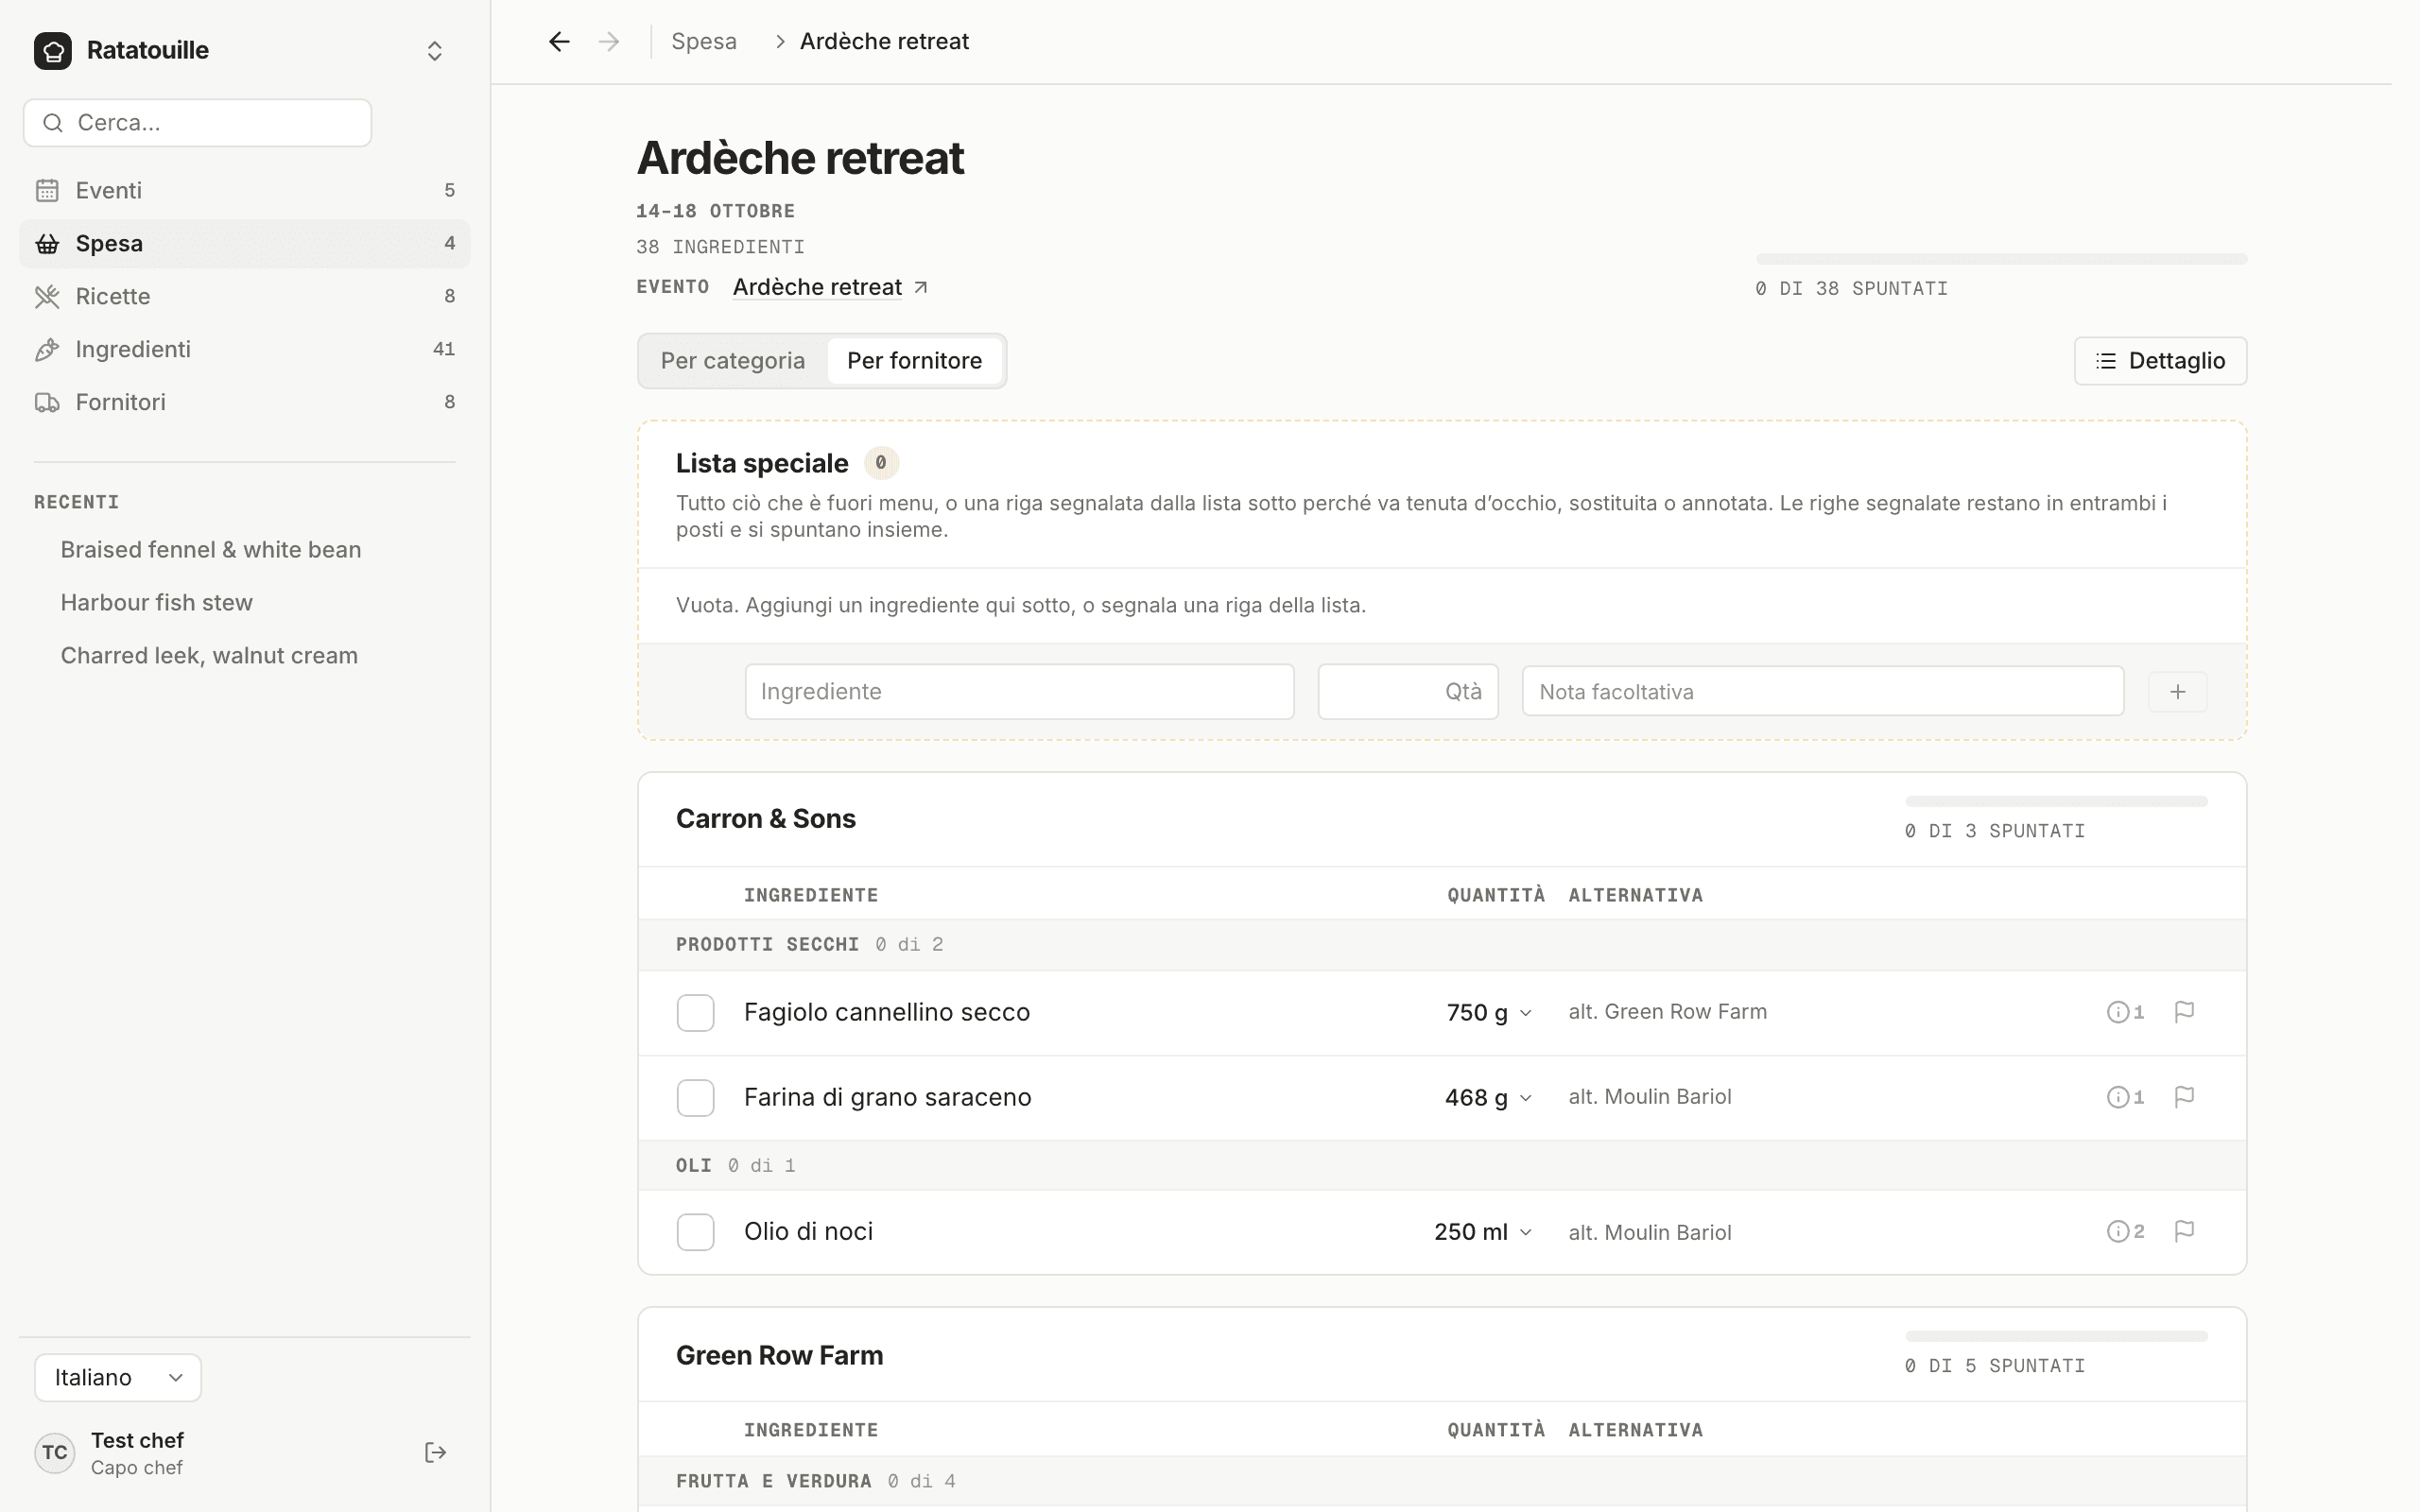The image size is (2420, 1512).
Task: Click the Ingredienti carrot icon
Action: click(x=47, y=349)
